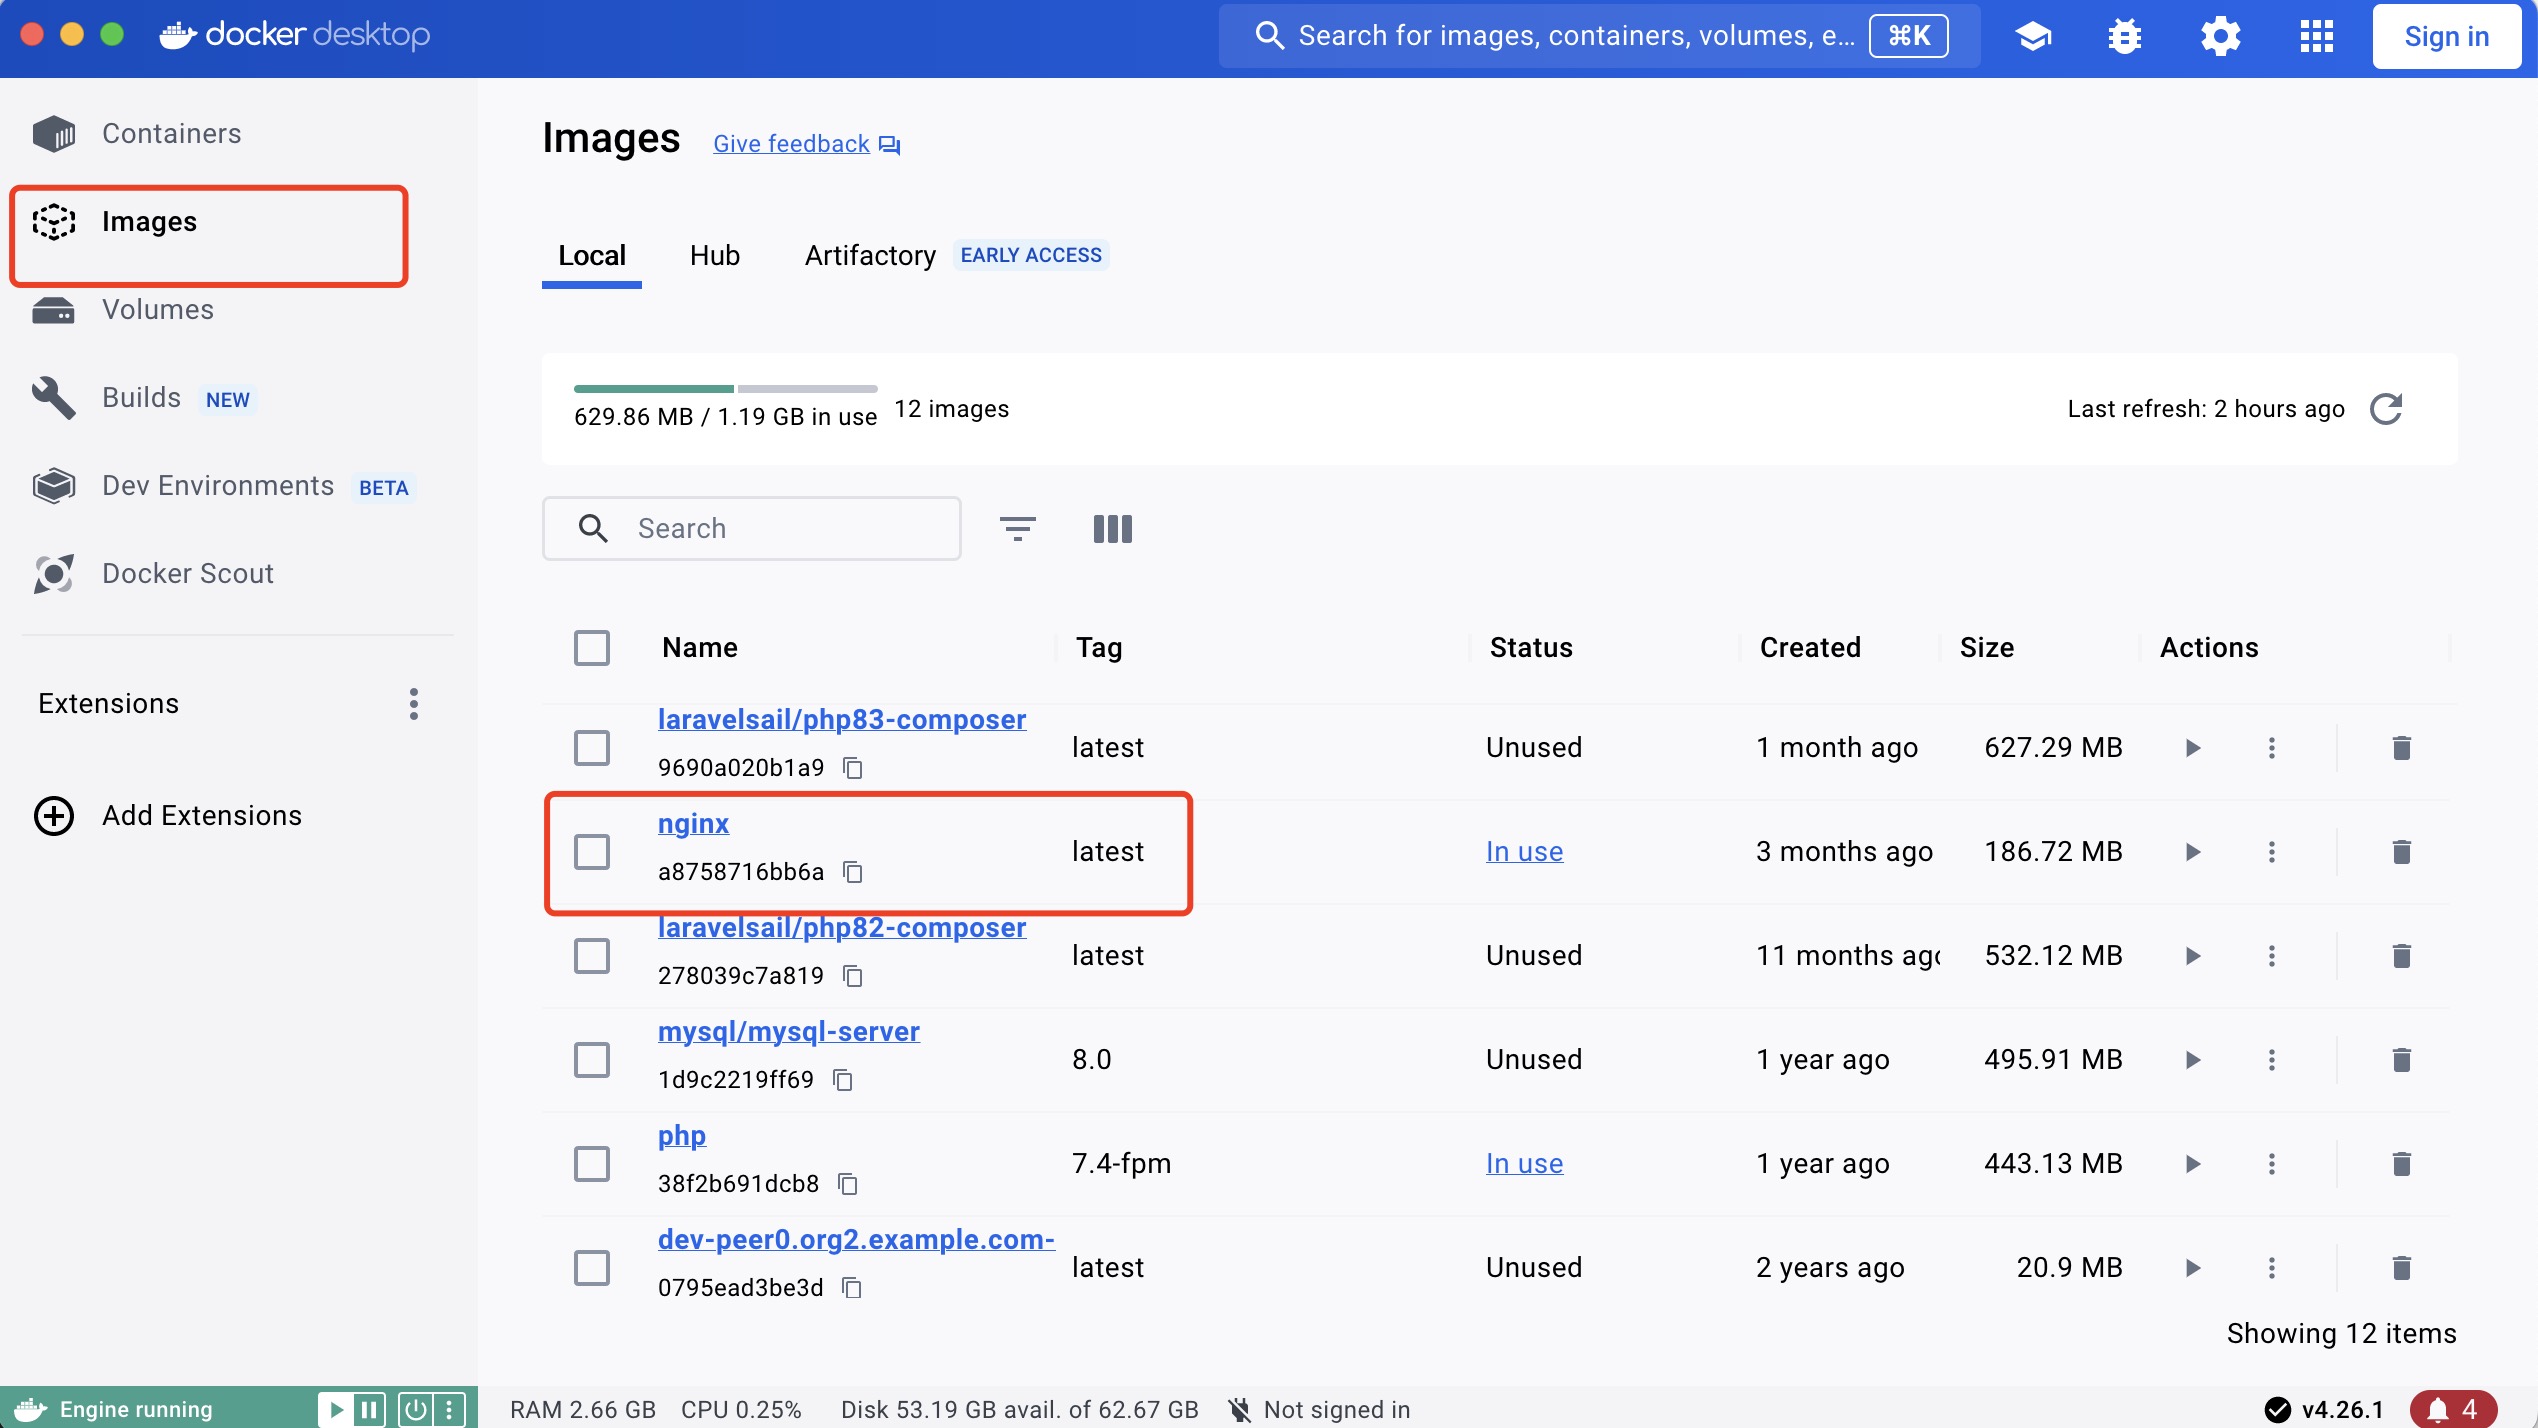Click the Sign in button

click(x=2446, y=36)
